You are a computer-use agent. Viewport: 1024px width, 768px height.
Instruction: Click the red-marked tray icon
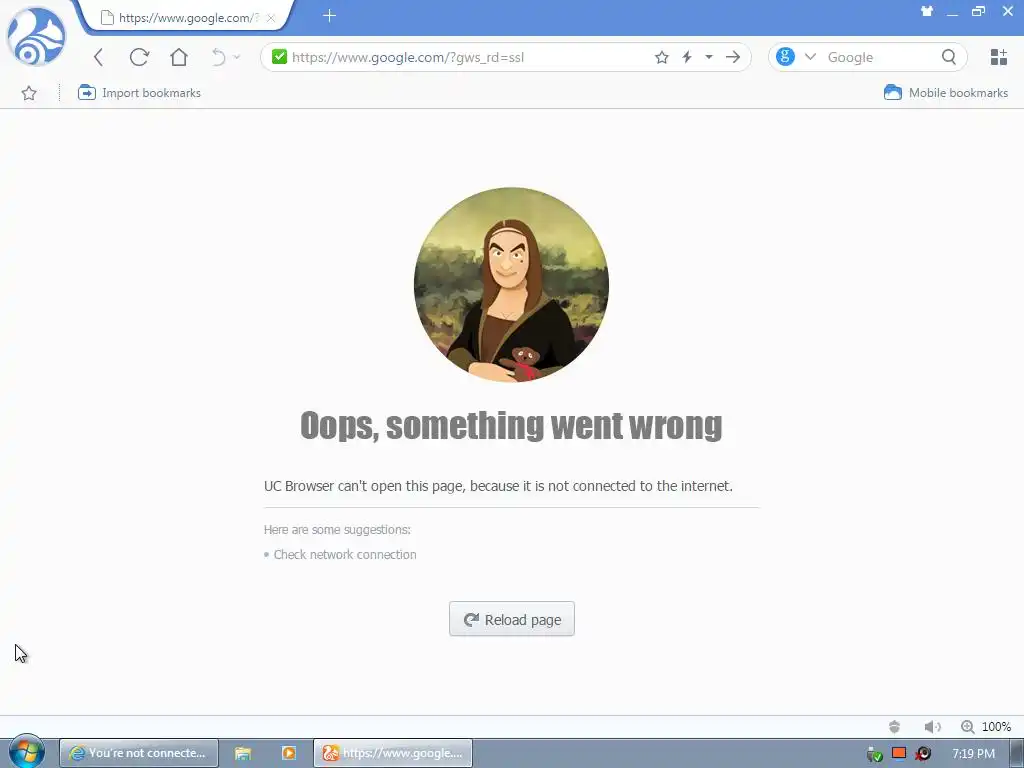923,754
